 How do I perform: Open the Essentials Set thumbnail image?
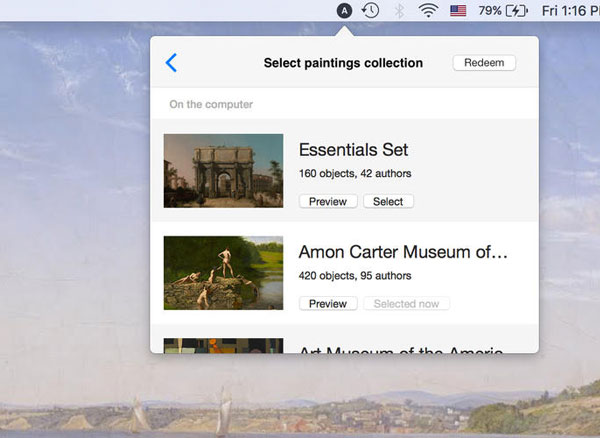click(223, 171)
